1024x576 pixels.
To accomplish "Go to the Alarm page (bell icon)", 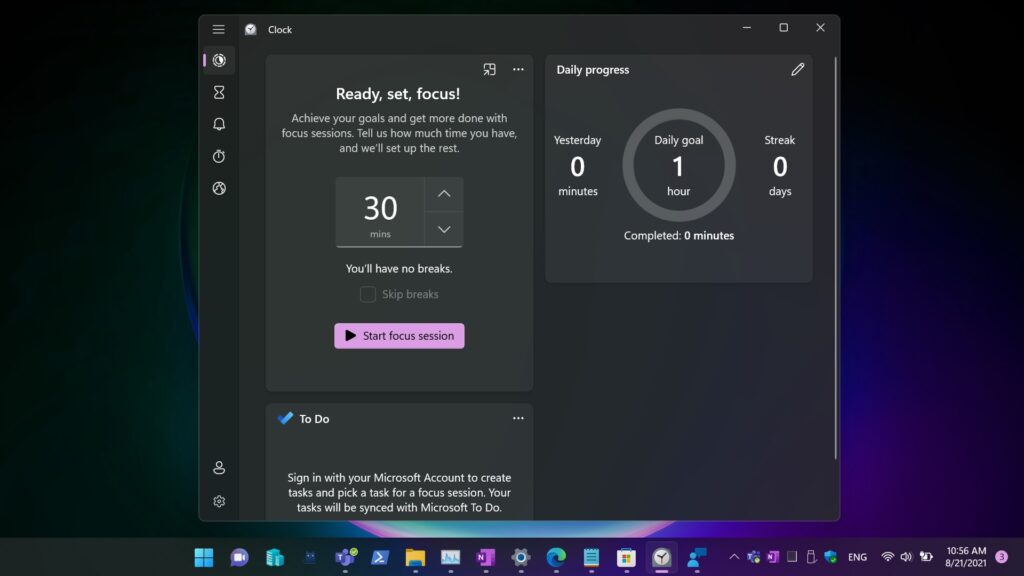I will (x=219, y=124).
